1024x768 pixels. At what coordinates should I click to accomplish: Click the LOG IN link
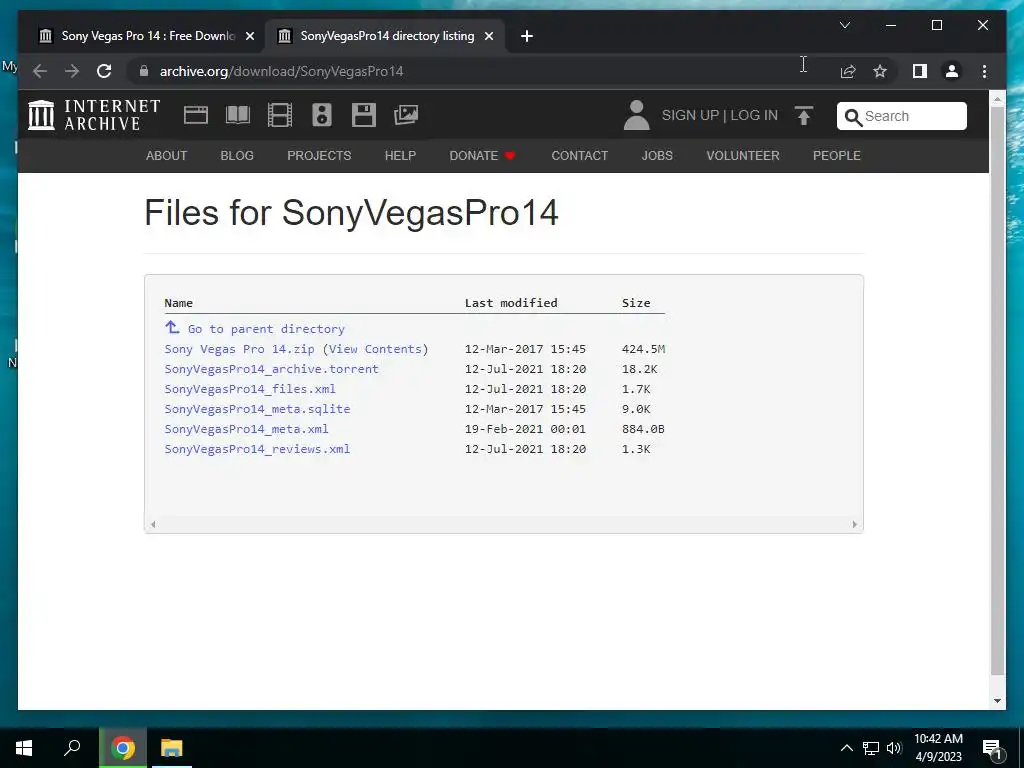pyautogui.click(x=754, y=115)
